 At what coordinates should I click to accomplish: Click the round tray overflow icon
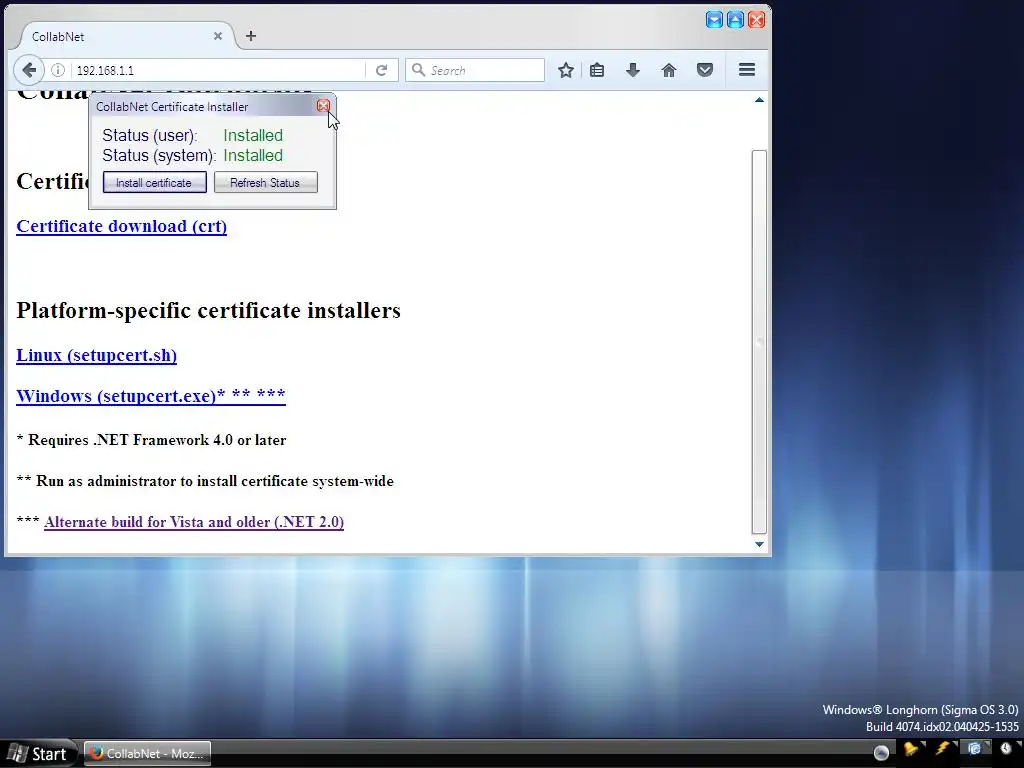(881, 753)
